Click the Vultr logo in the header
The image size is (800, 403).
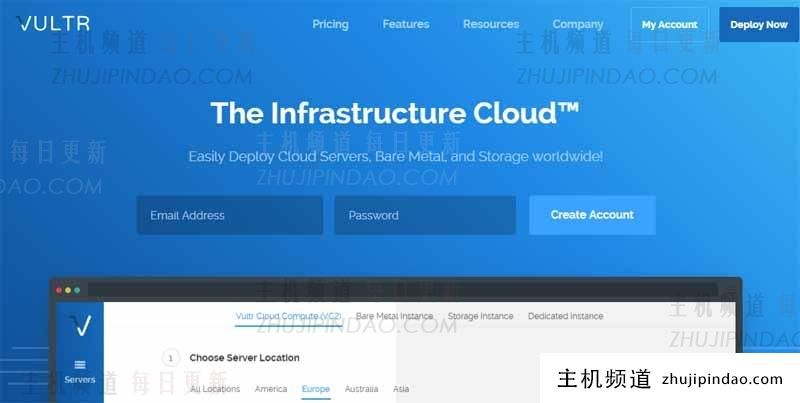point(53,23)
